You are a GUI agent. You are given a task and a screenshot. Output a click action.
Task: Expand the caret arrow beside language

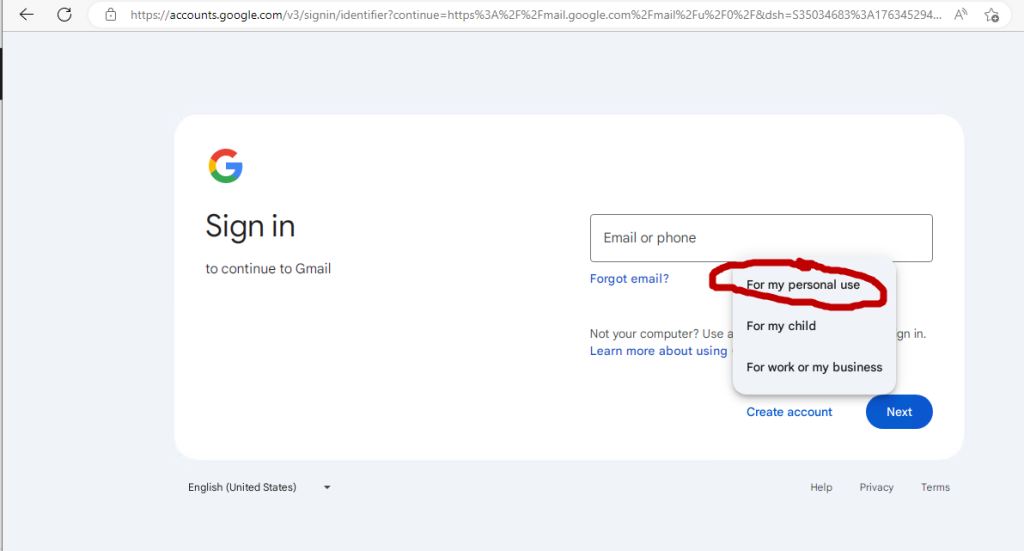point(326,488)
